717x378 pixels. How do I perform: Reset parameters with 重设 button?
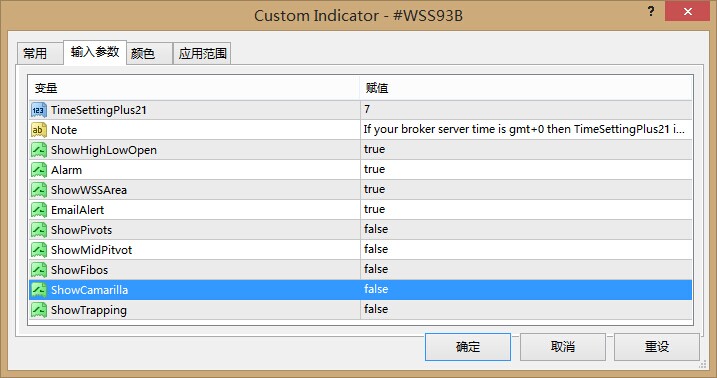click(x=657, y=347)
